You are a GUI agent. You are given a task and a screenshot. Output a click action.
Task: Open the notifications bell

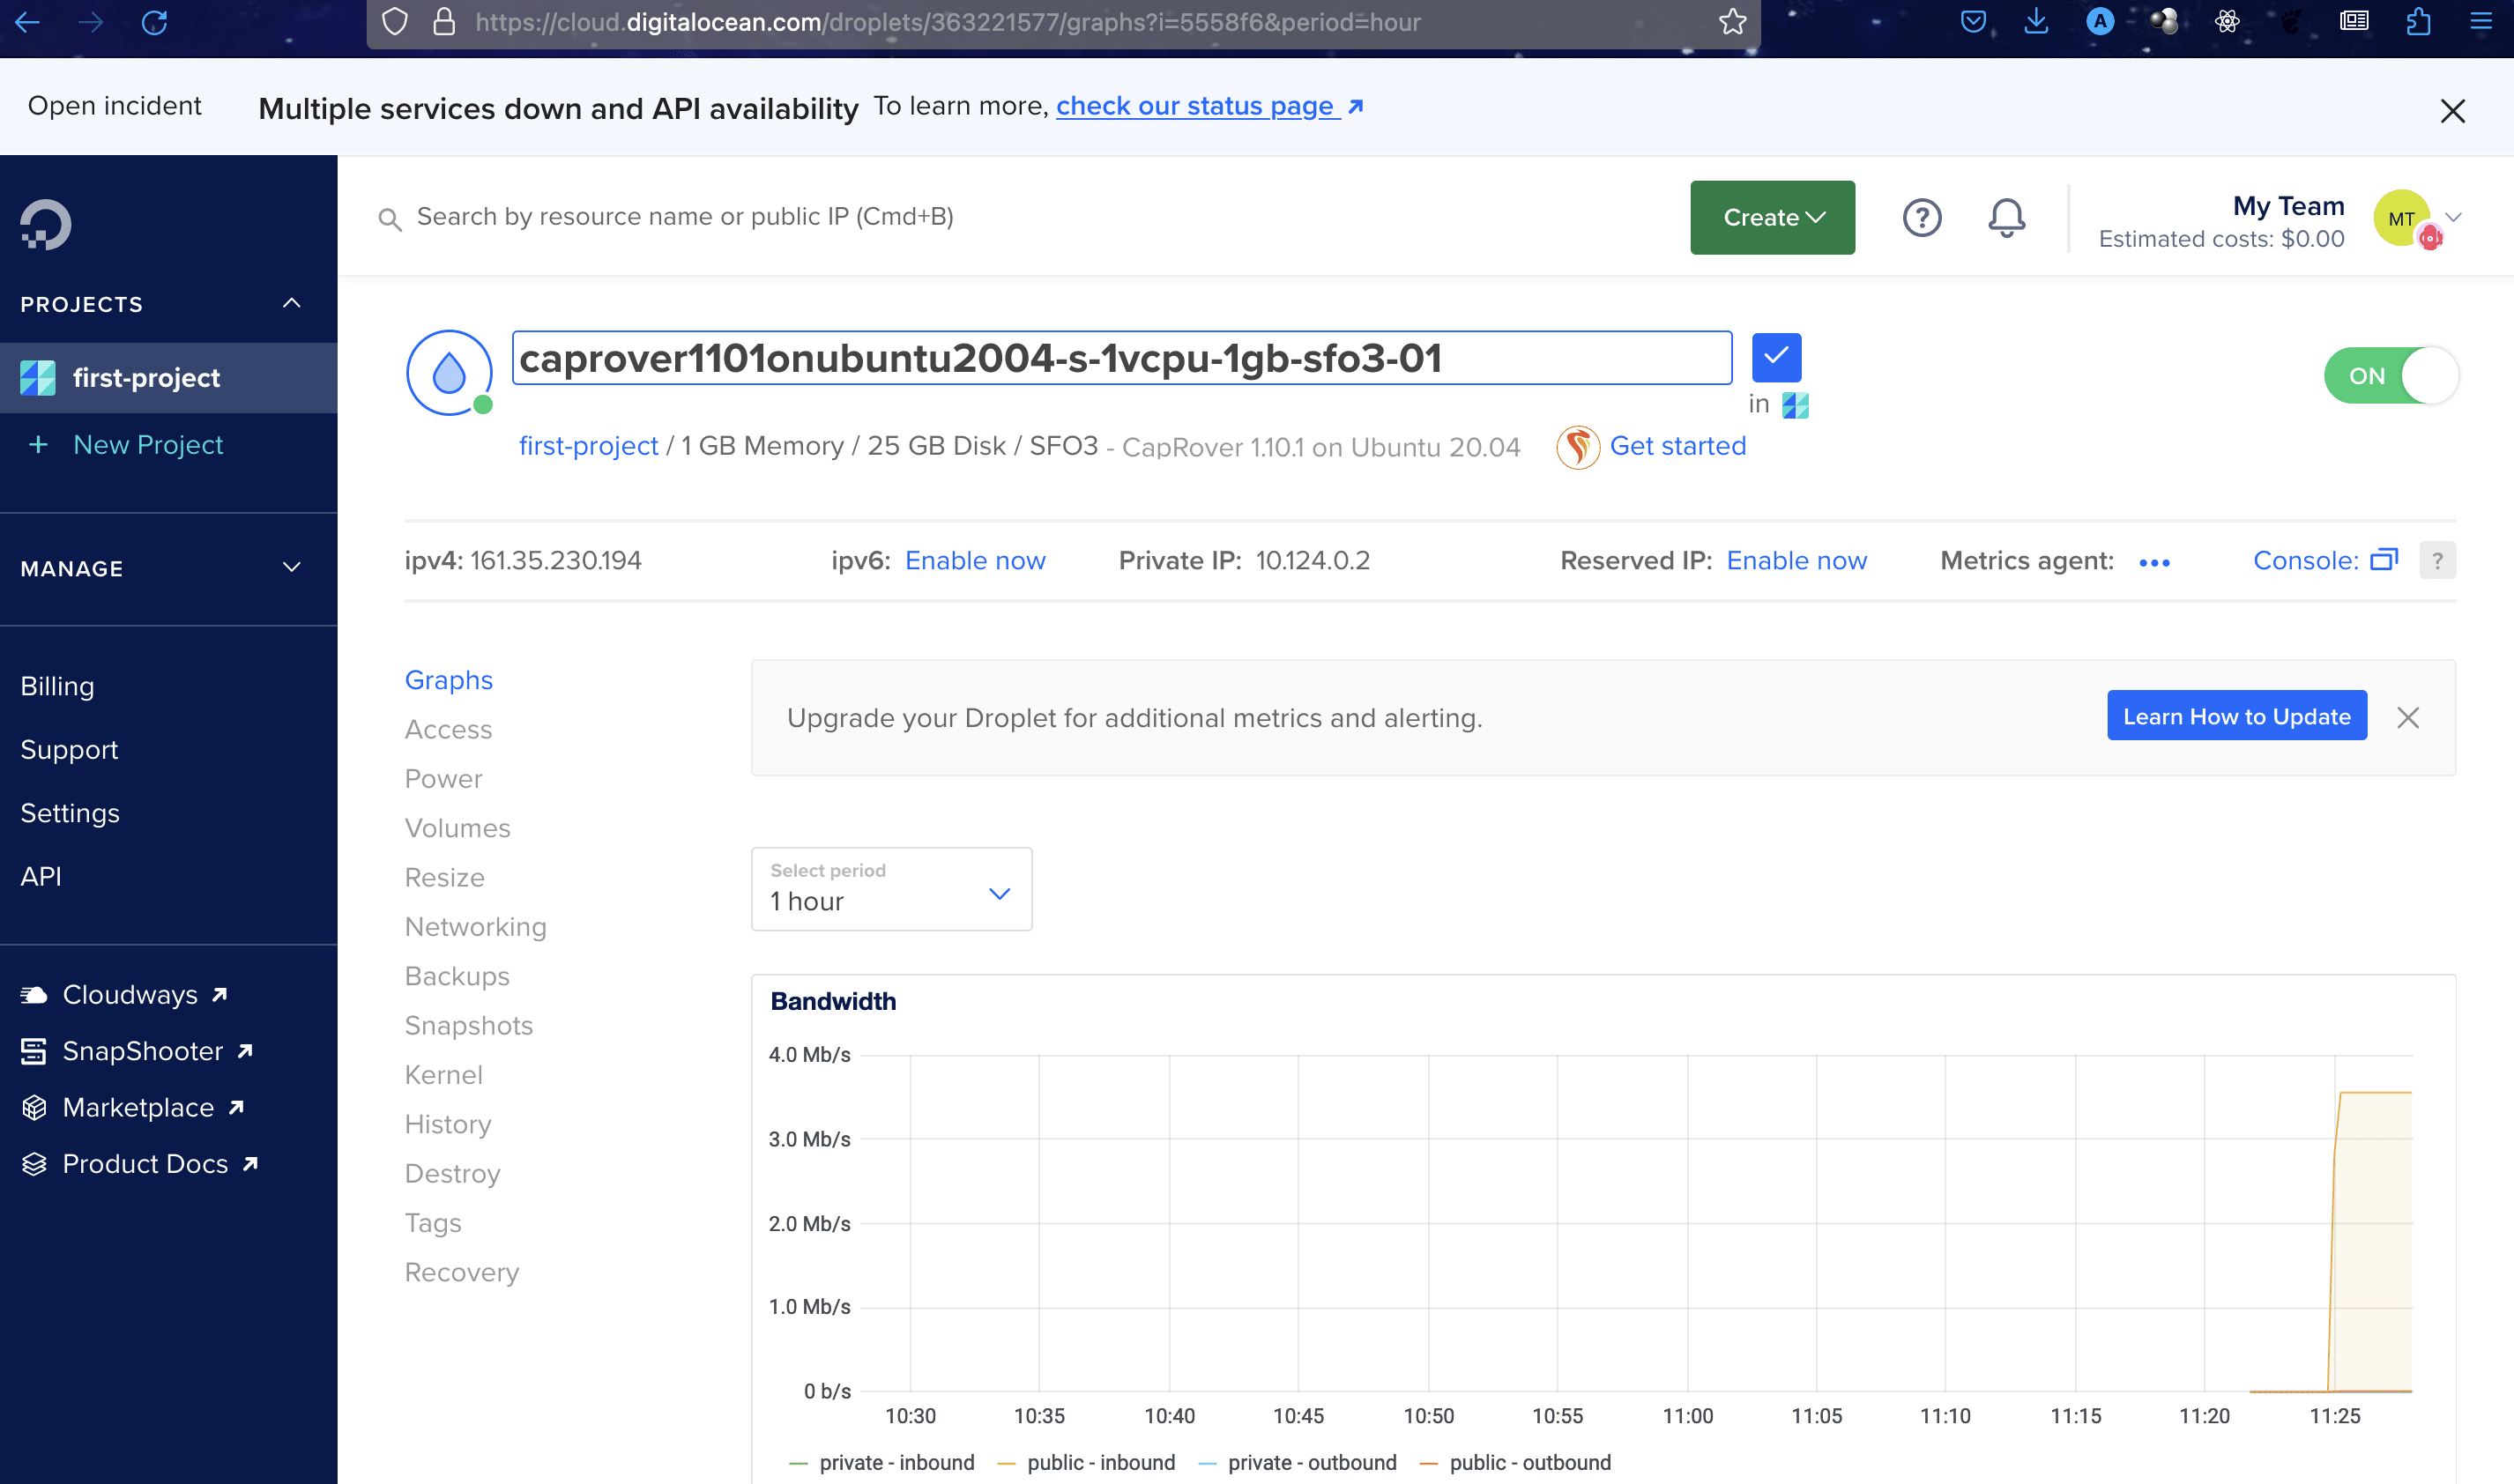pyautogui.click(x=2006, y=217)
